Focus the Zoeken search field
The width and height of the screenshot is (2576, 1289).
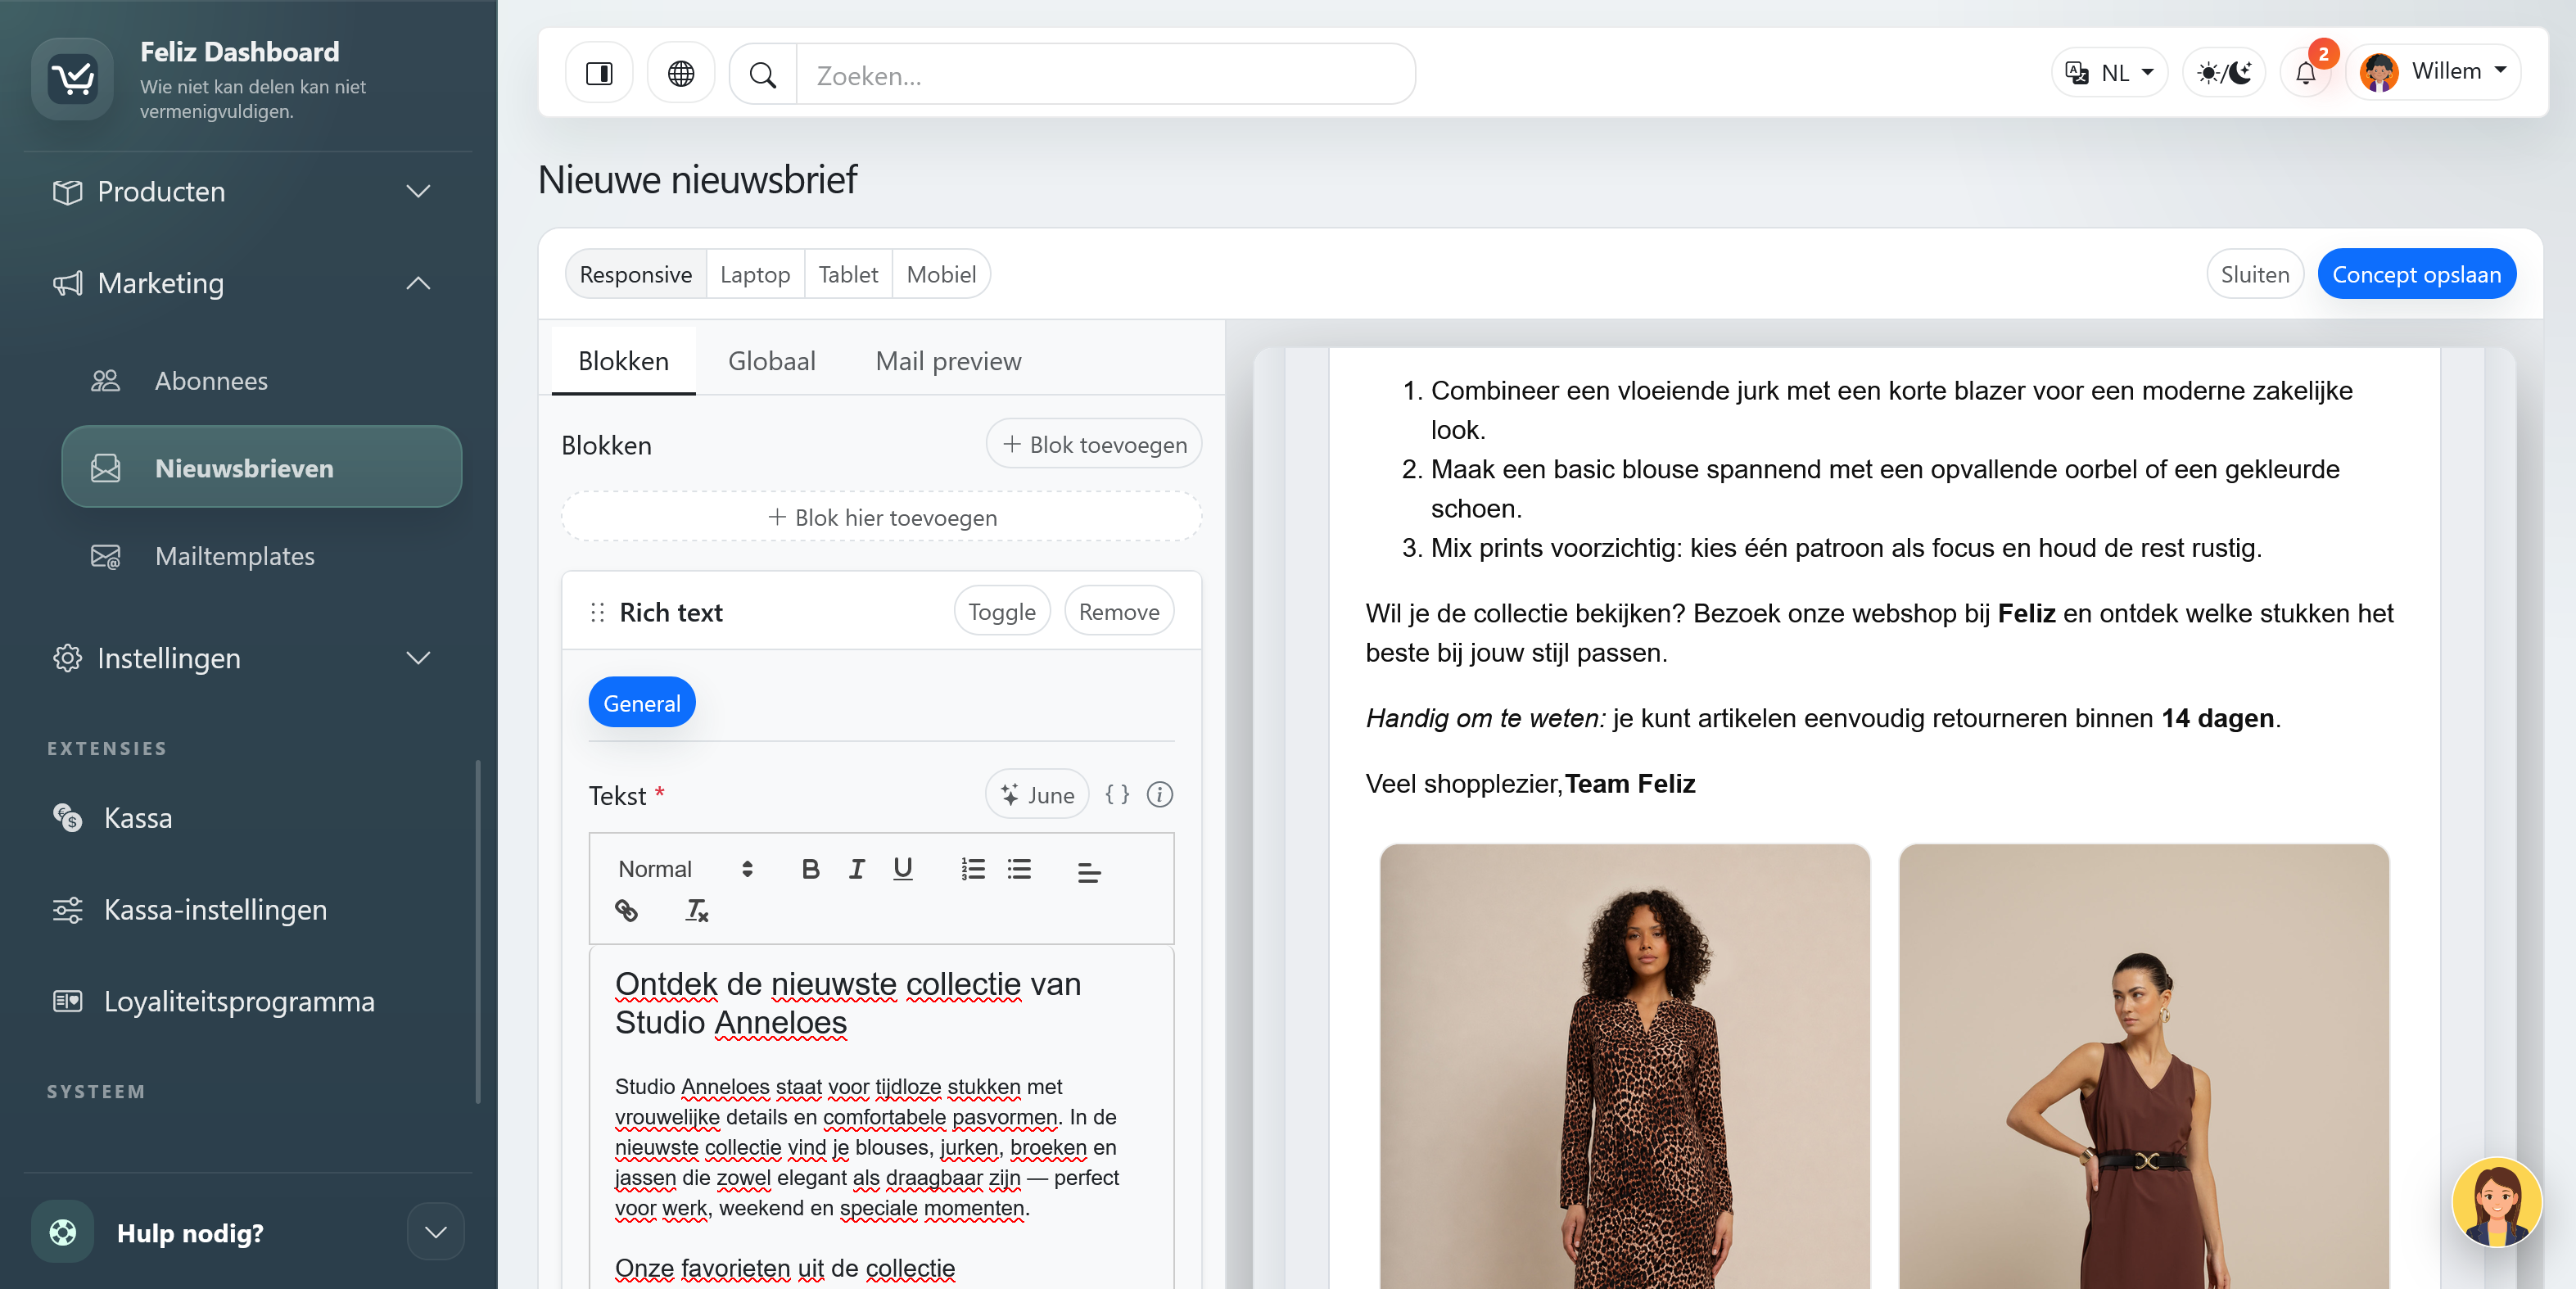(x=1105, y=75)
